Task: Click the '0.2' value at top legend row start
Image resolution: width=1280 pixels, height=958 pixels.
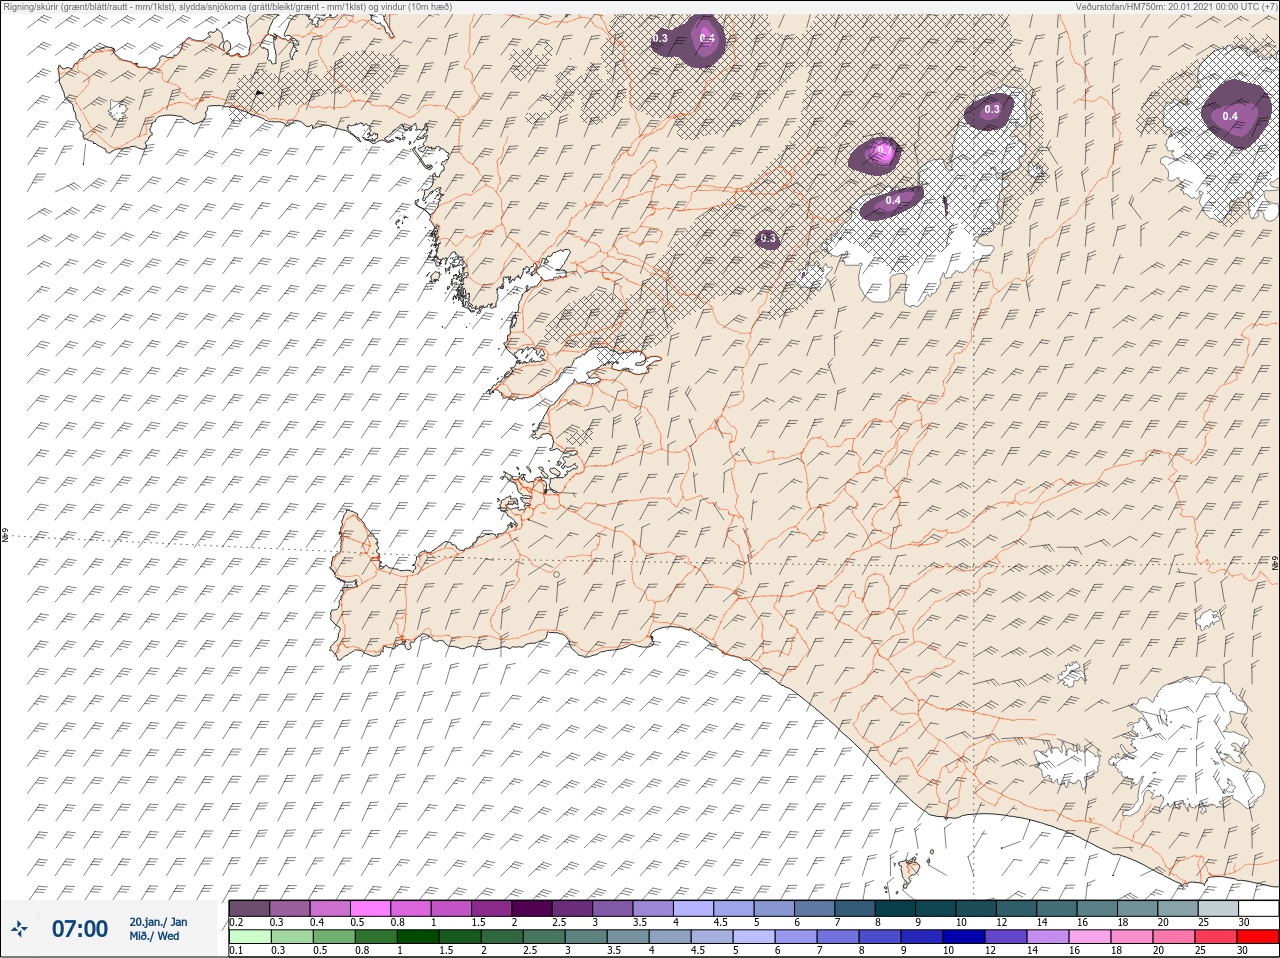Action: coord(236,921)
